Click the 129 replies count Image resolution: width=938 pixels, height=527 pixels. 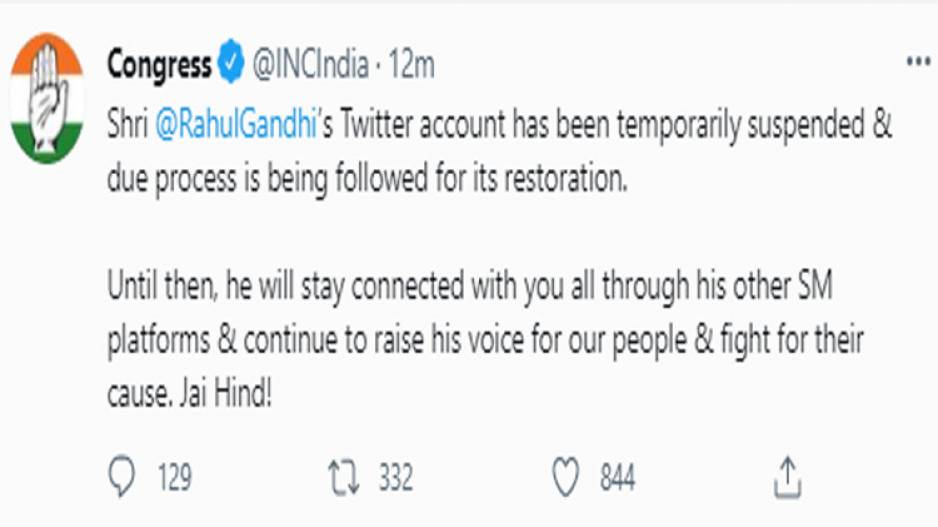click(x=175, y=478)
